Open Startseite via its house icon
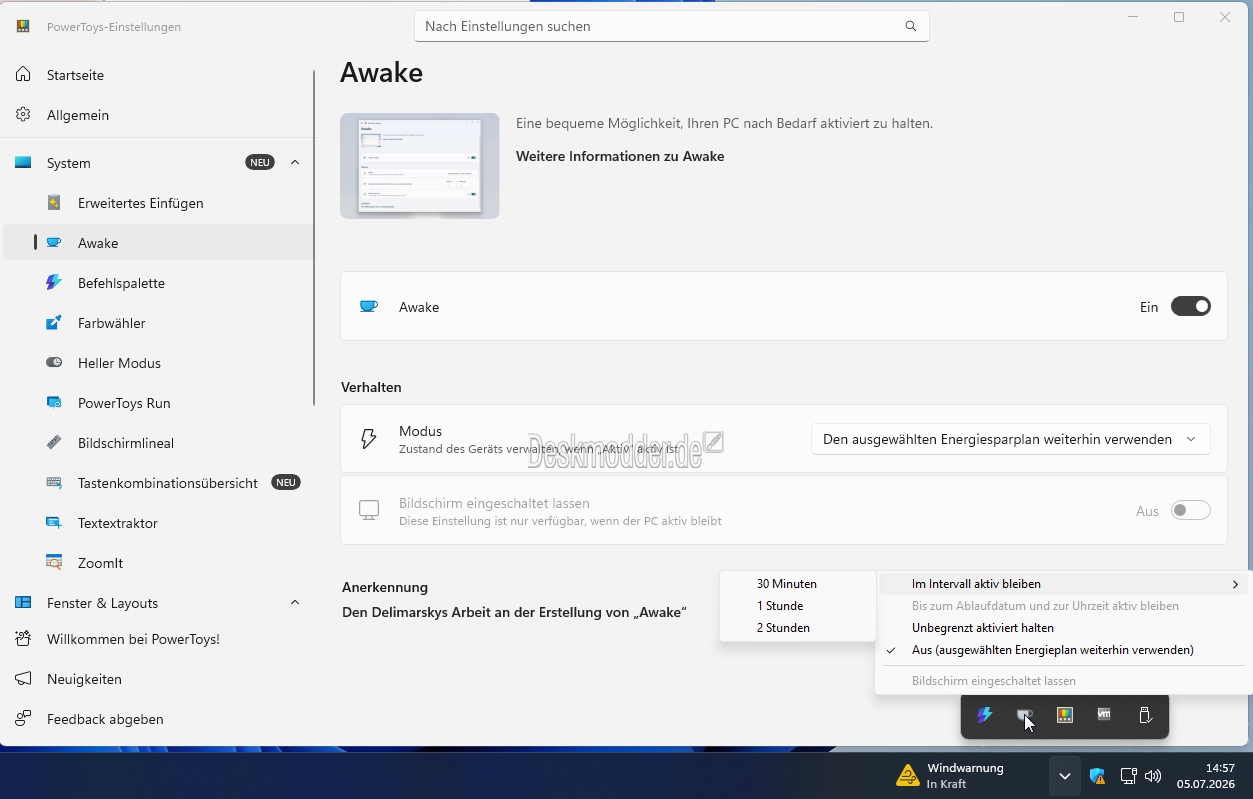Viewport: 1253px width, 799px height. [x=23, y=75]
